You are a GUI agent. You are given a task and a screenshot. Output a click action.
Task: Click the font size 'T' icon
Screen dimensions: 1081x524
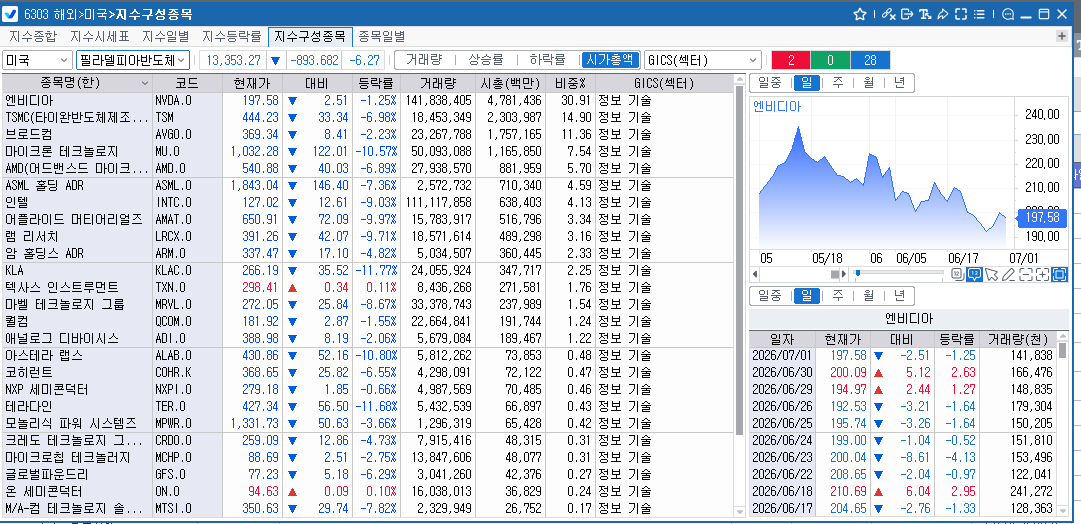(925, 14)
